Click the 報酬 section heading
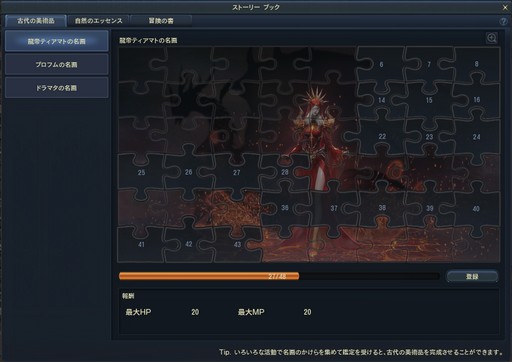 point(128,296)
